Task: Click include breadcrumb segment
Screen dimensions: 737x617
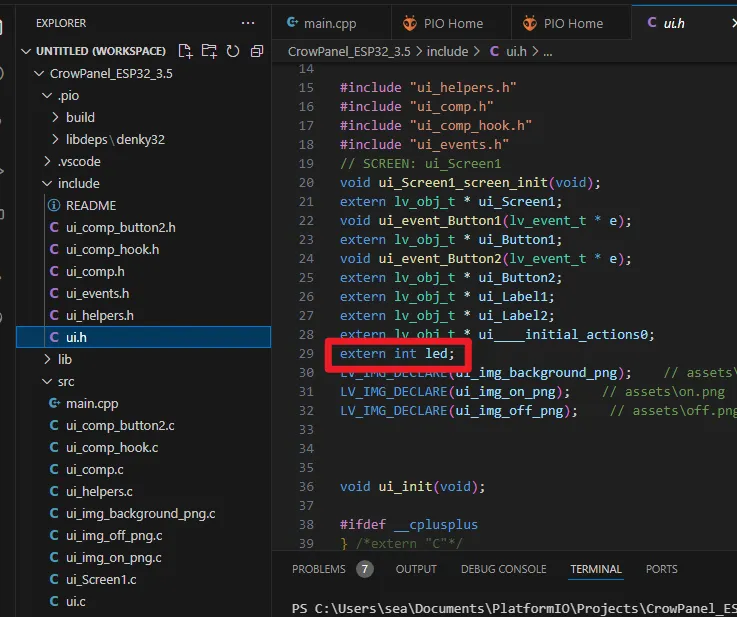Action: click(447, 51)
